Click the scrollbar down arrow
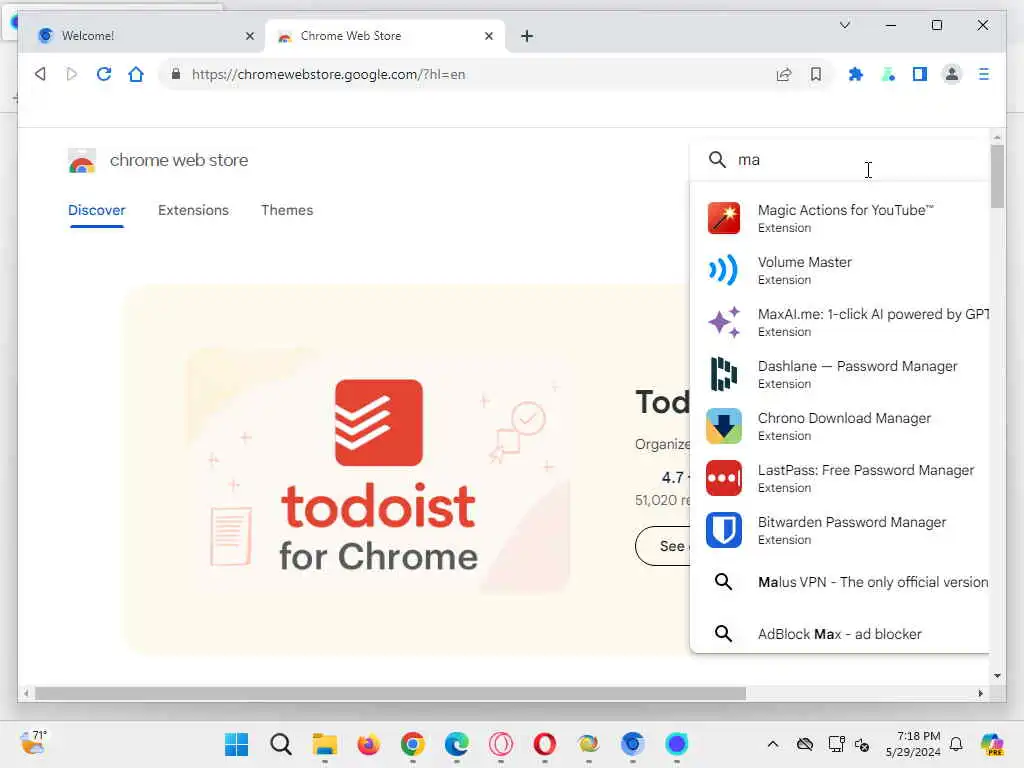 997,675
